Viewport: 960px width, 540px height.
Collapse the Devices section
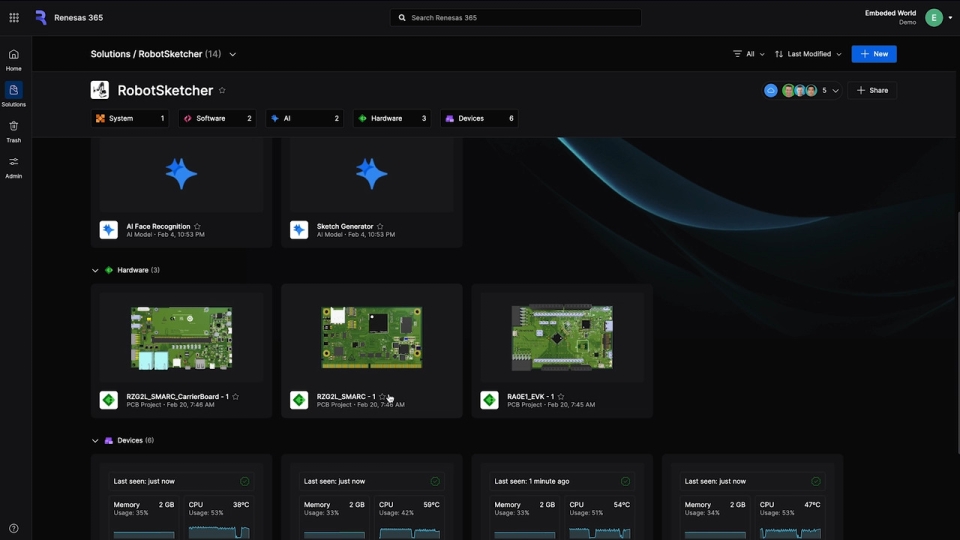(x=96, y=440)
